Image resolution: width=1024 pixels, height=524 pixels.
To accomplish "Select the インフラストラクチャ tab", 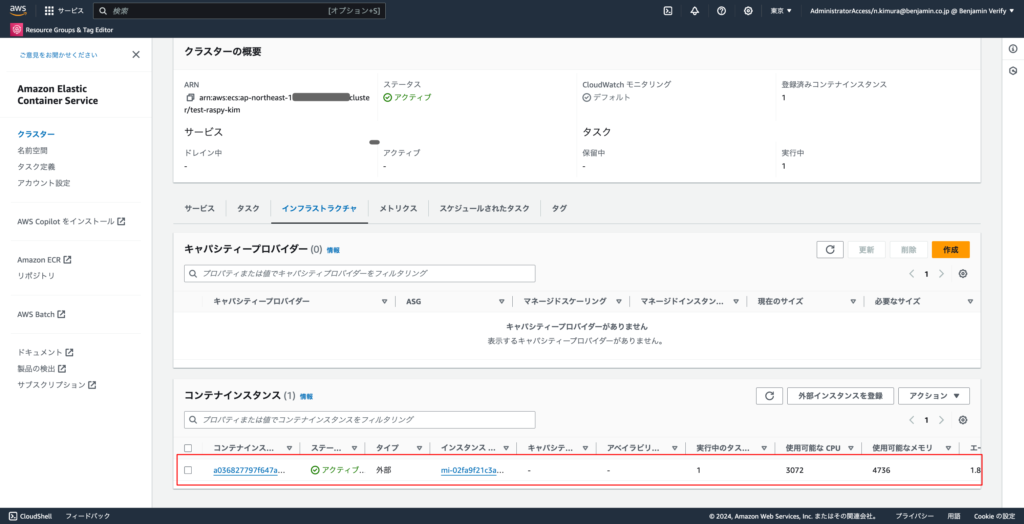I will 319,208.
